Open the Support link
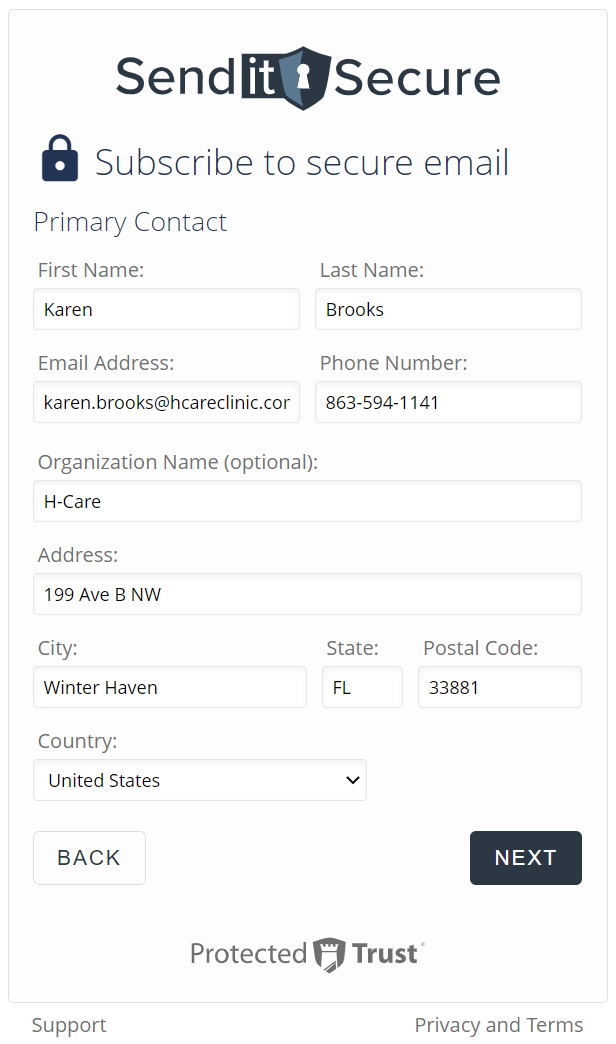This screenshot has width=616, height=1044. pyautogui.click(x=69, y=1025)
